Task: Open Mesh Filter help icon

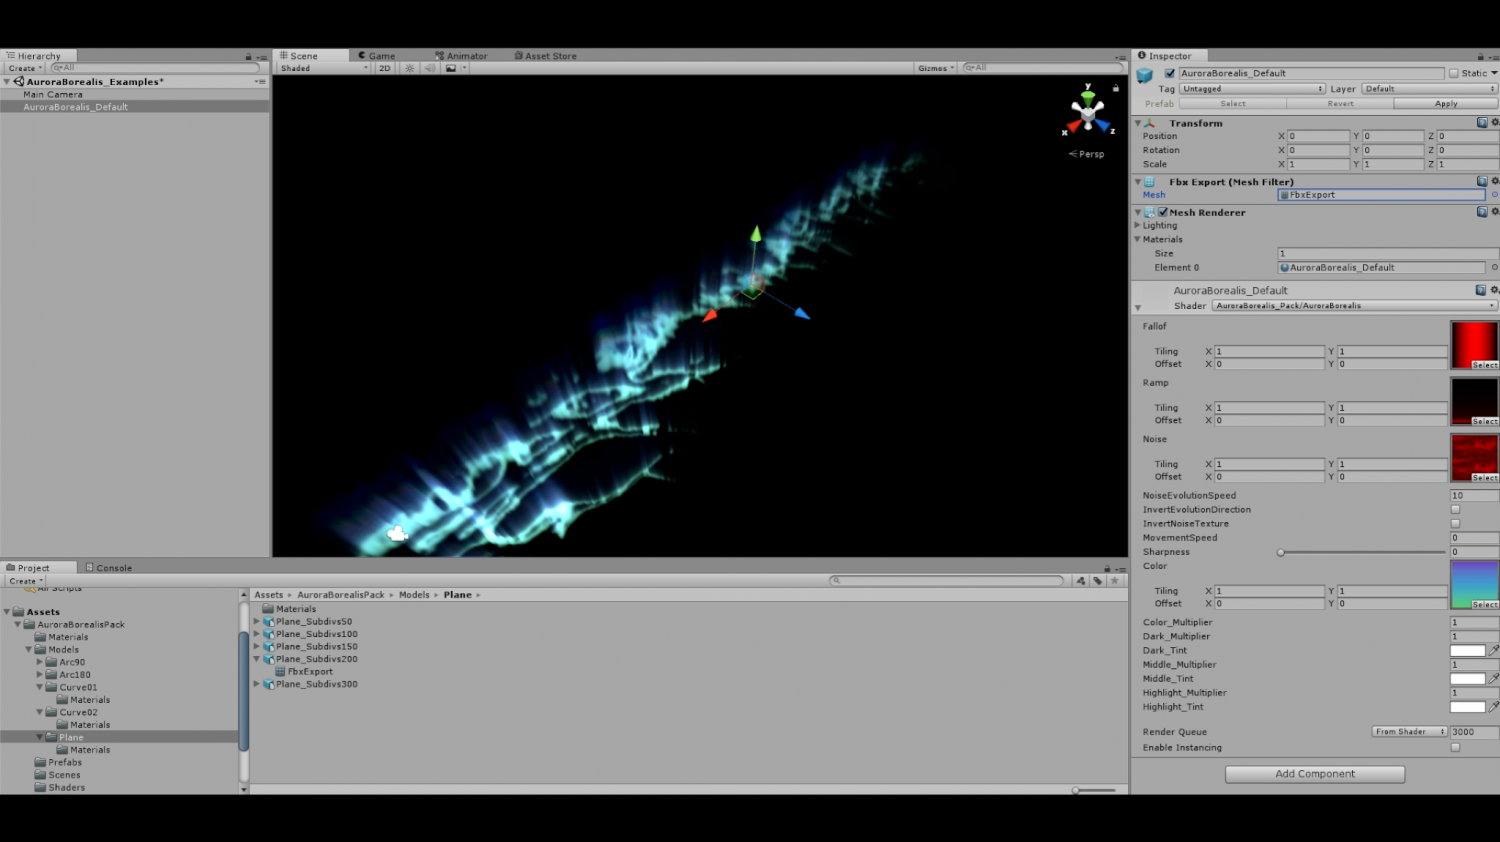Action: pos(1482,182)
